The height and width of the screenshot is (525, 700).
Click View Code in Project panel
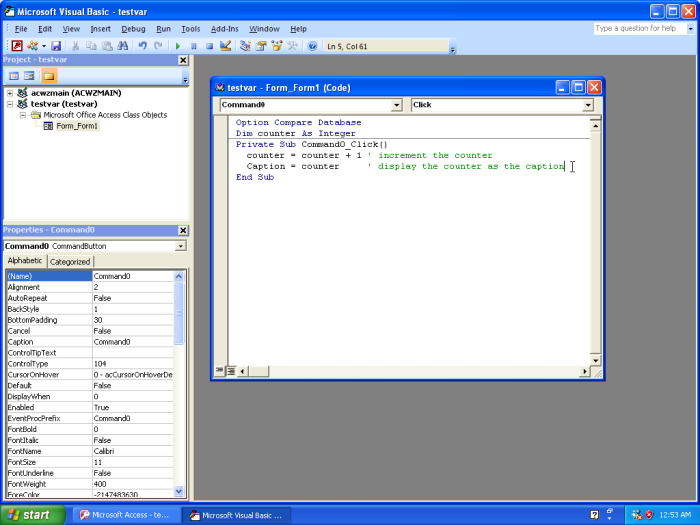click(14, 76)
